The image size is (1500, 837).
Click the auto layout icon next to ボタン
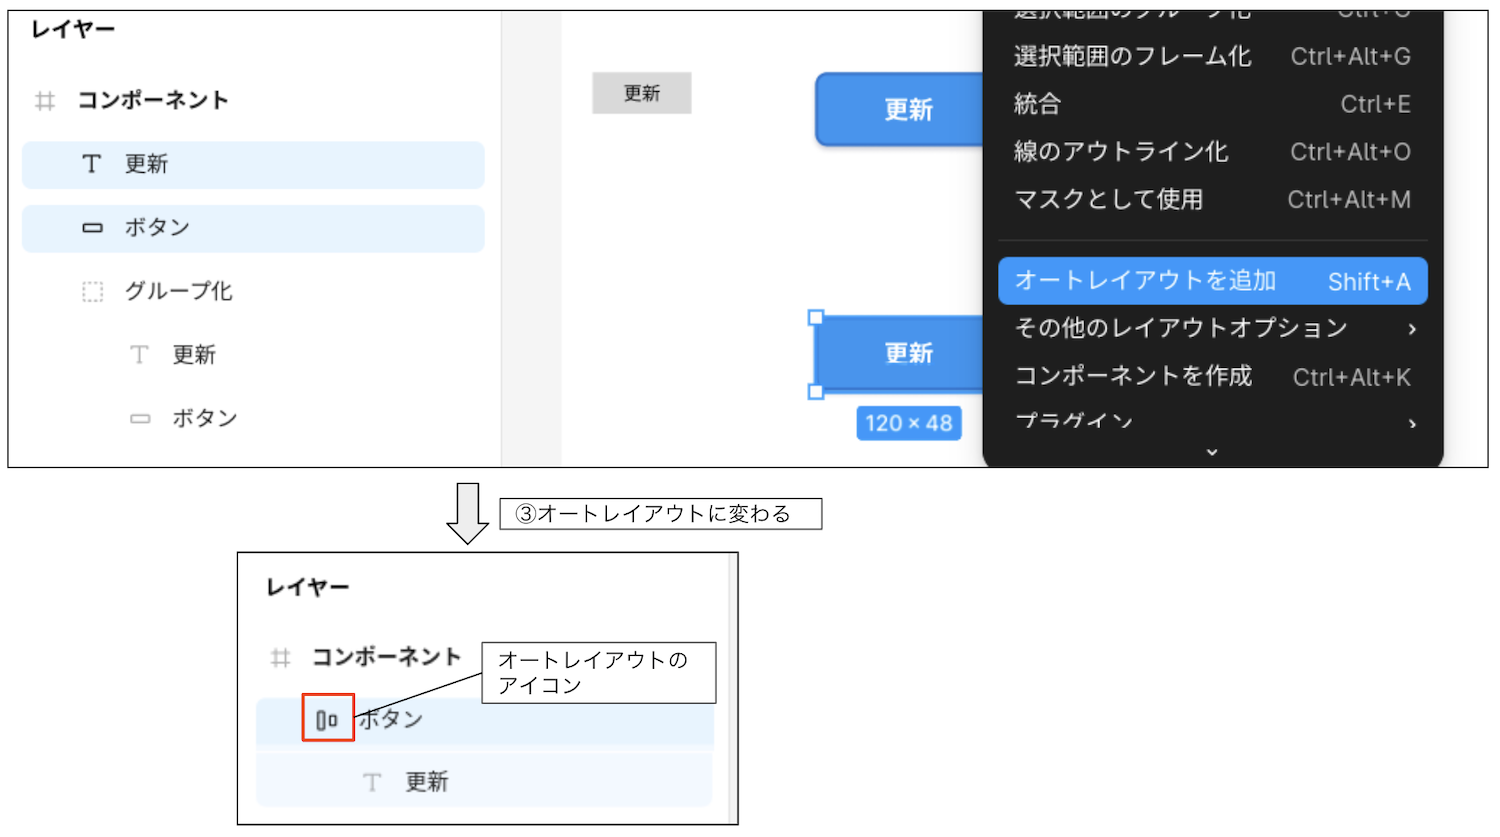(327, 720)
